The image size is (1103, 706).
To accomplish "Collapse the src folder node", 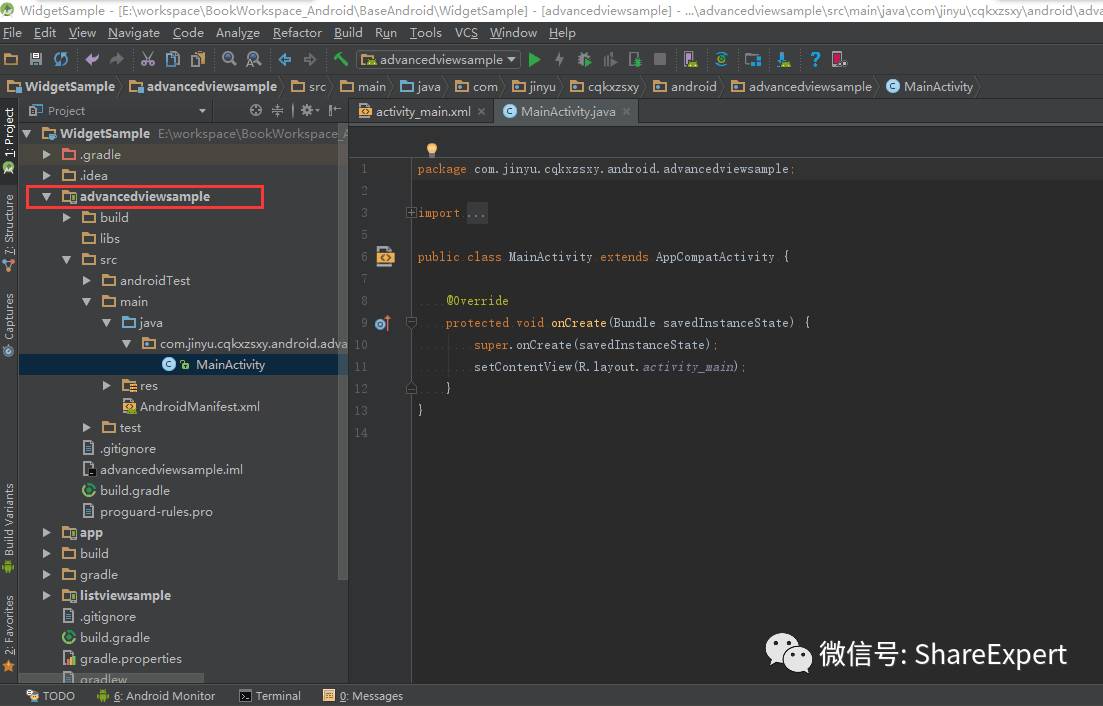I will click(67, 260).
